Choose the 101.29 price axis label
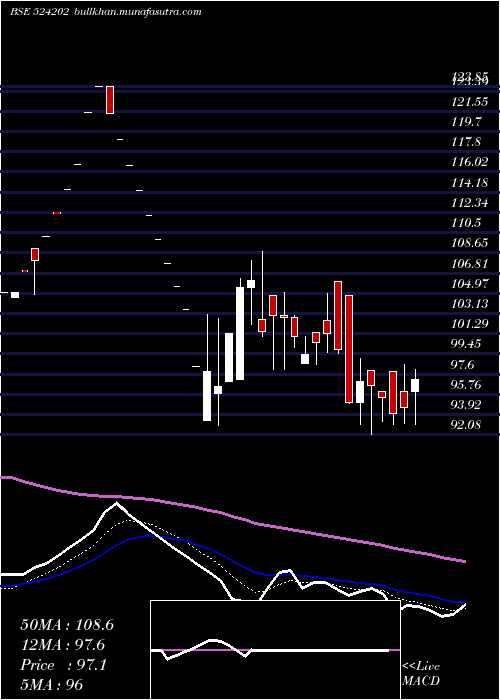This screenshot has width=500, height=700. tap(469, 323)
